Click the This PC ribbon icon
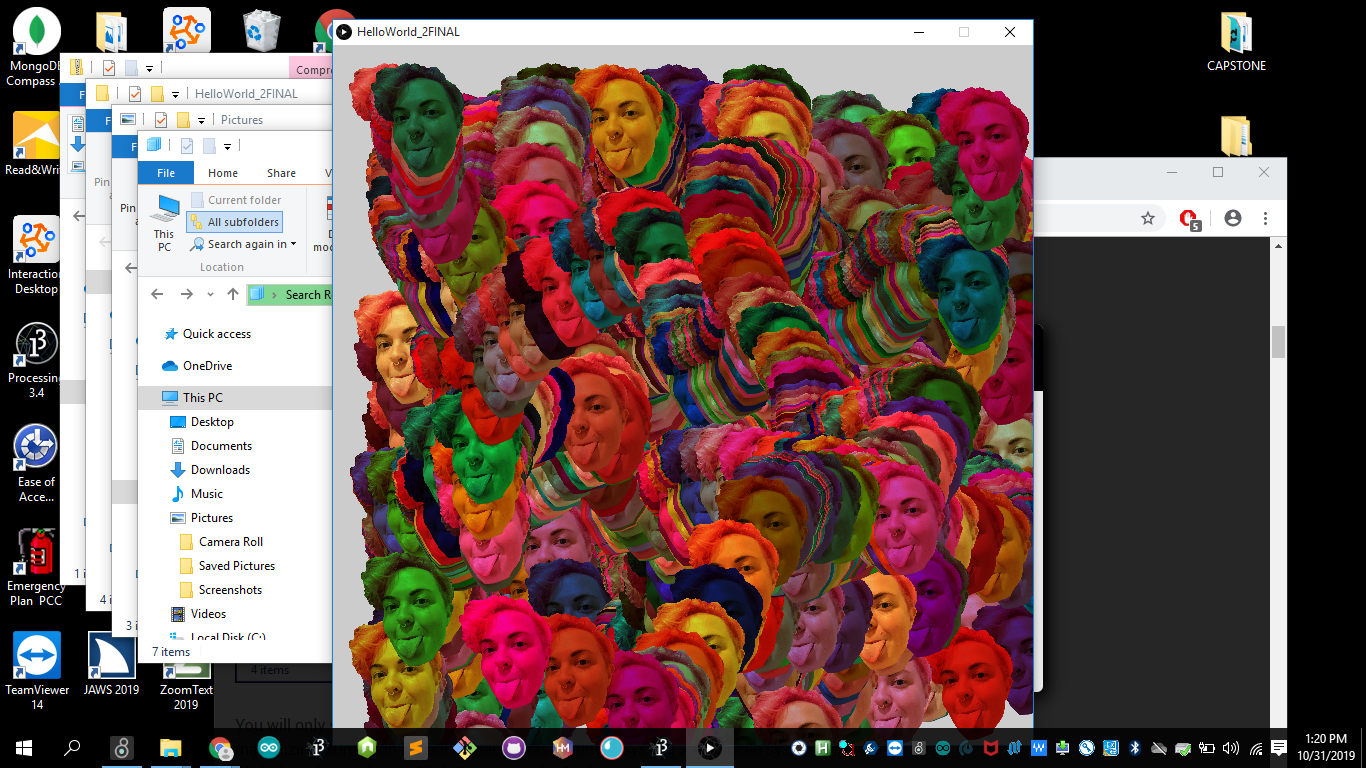Image resolution: width=1366 pixels, height=768 pixels. pyautogui.click(x=164, y=221)
